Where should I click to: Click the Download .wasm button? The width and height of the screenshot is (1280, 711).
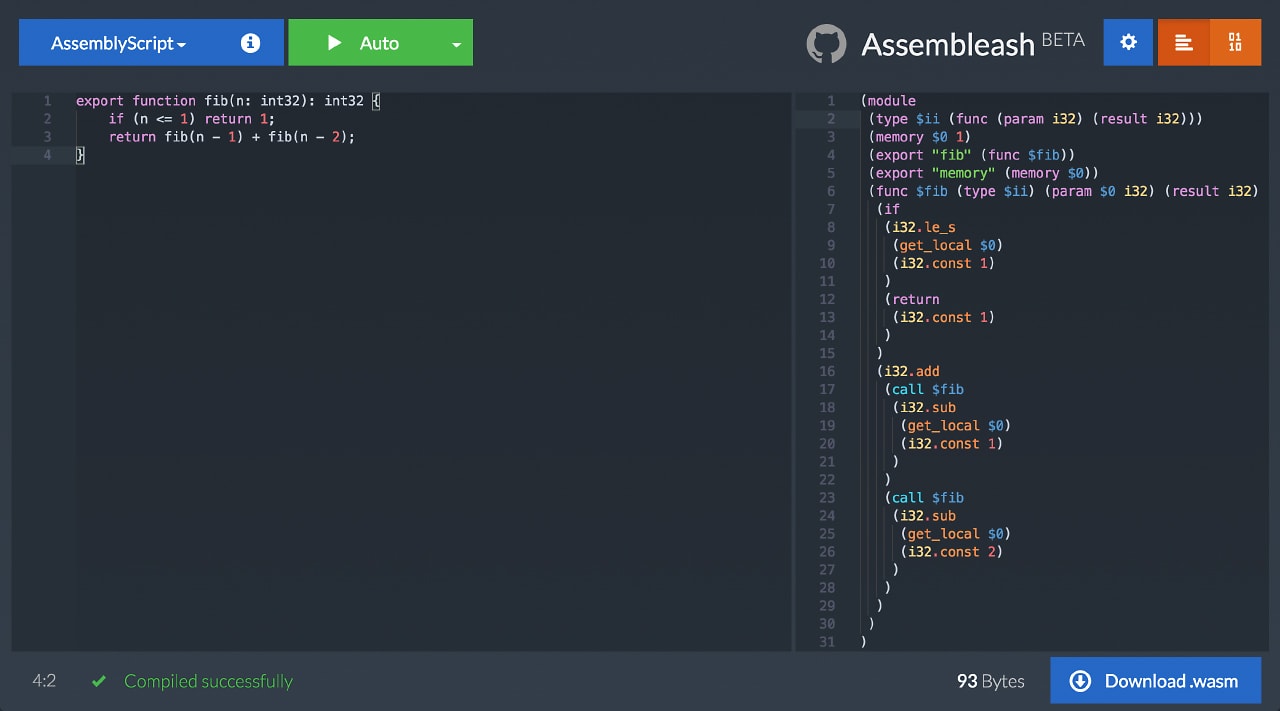1155,680
